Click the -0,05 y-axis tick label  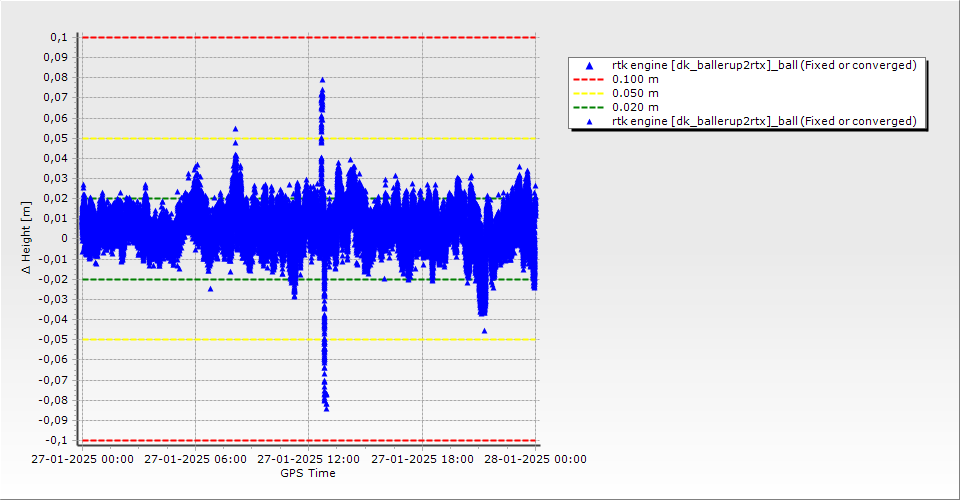pyautogui.click(x=53, y=339)
